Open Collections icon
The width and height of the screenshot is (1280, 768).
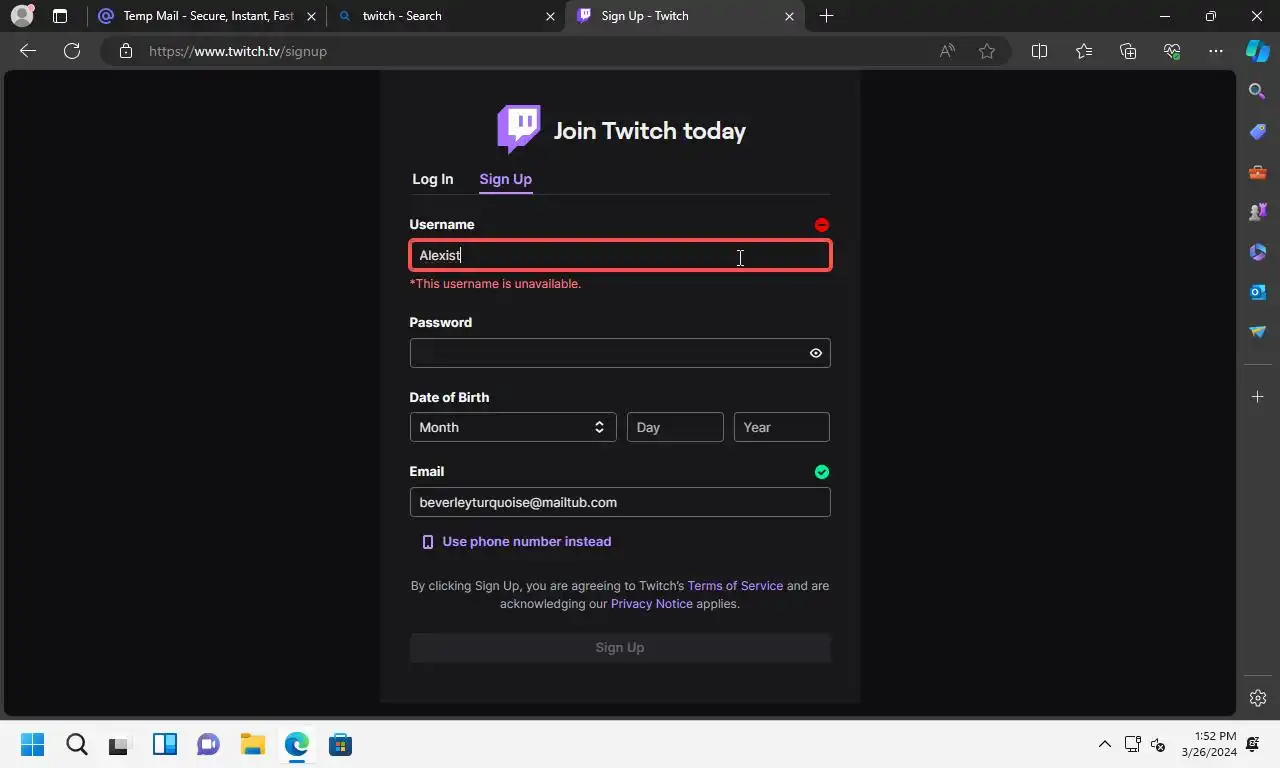pos(1128,51)
